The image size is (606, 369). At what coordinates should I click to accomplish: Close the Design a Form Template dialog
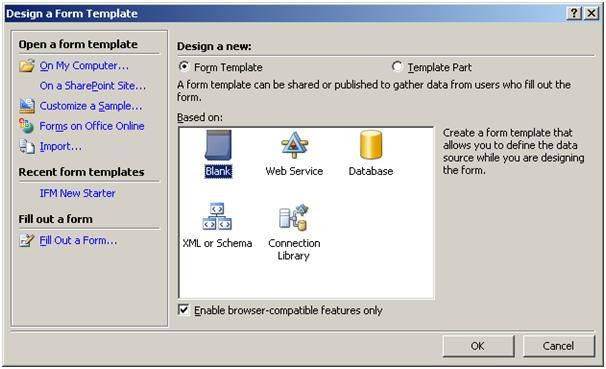tap(592, 14)
